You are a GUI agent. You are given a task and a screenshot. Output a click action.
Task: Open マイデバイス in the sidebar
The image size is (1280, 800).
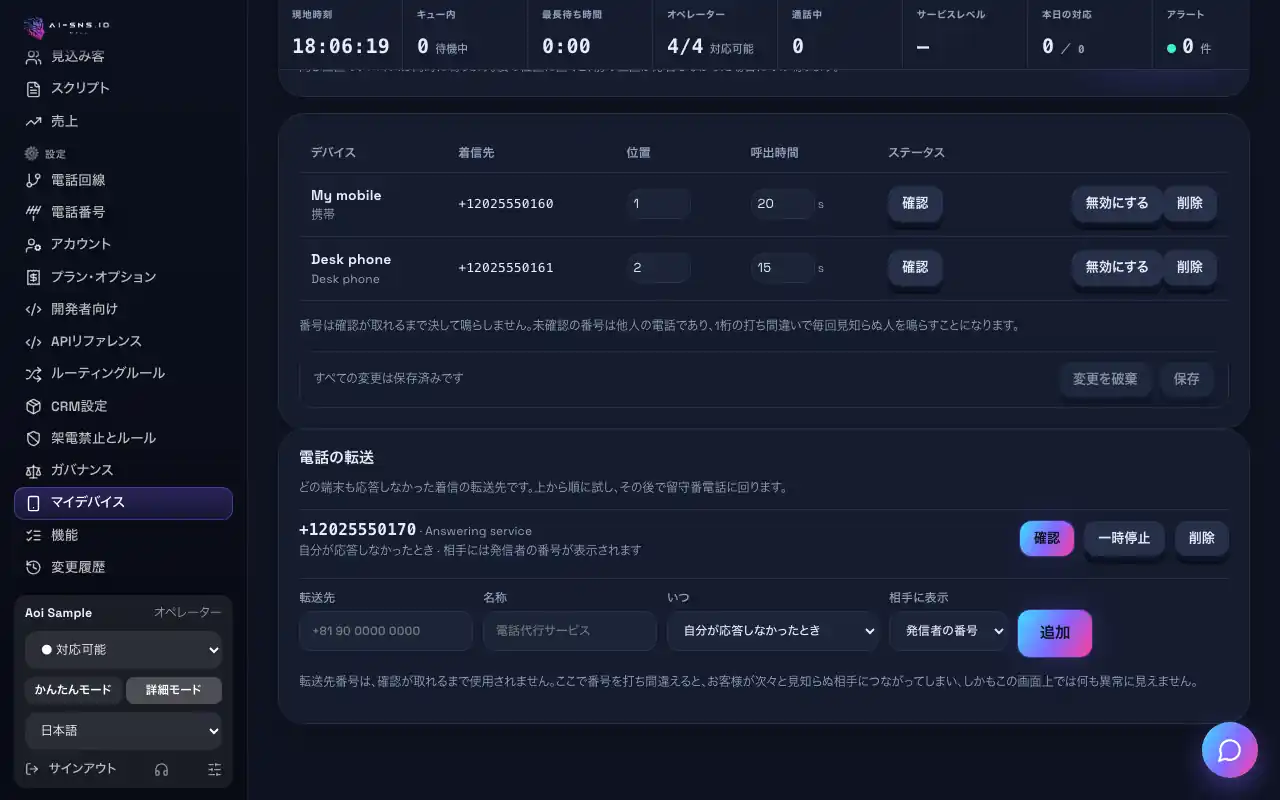(123, 503)
